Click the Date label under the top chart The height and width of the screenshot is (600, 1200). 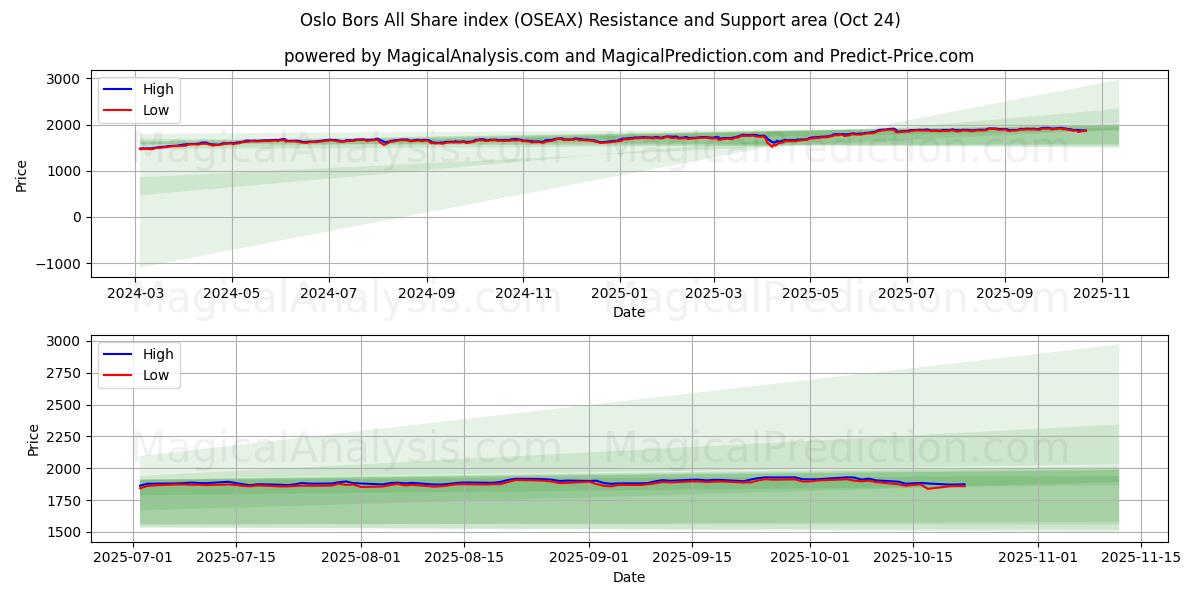(x=628, y=313)
